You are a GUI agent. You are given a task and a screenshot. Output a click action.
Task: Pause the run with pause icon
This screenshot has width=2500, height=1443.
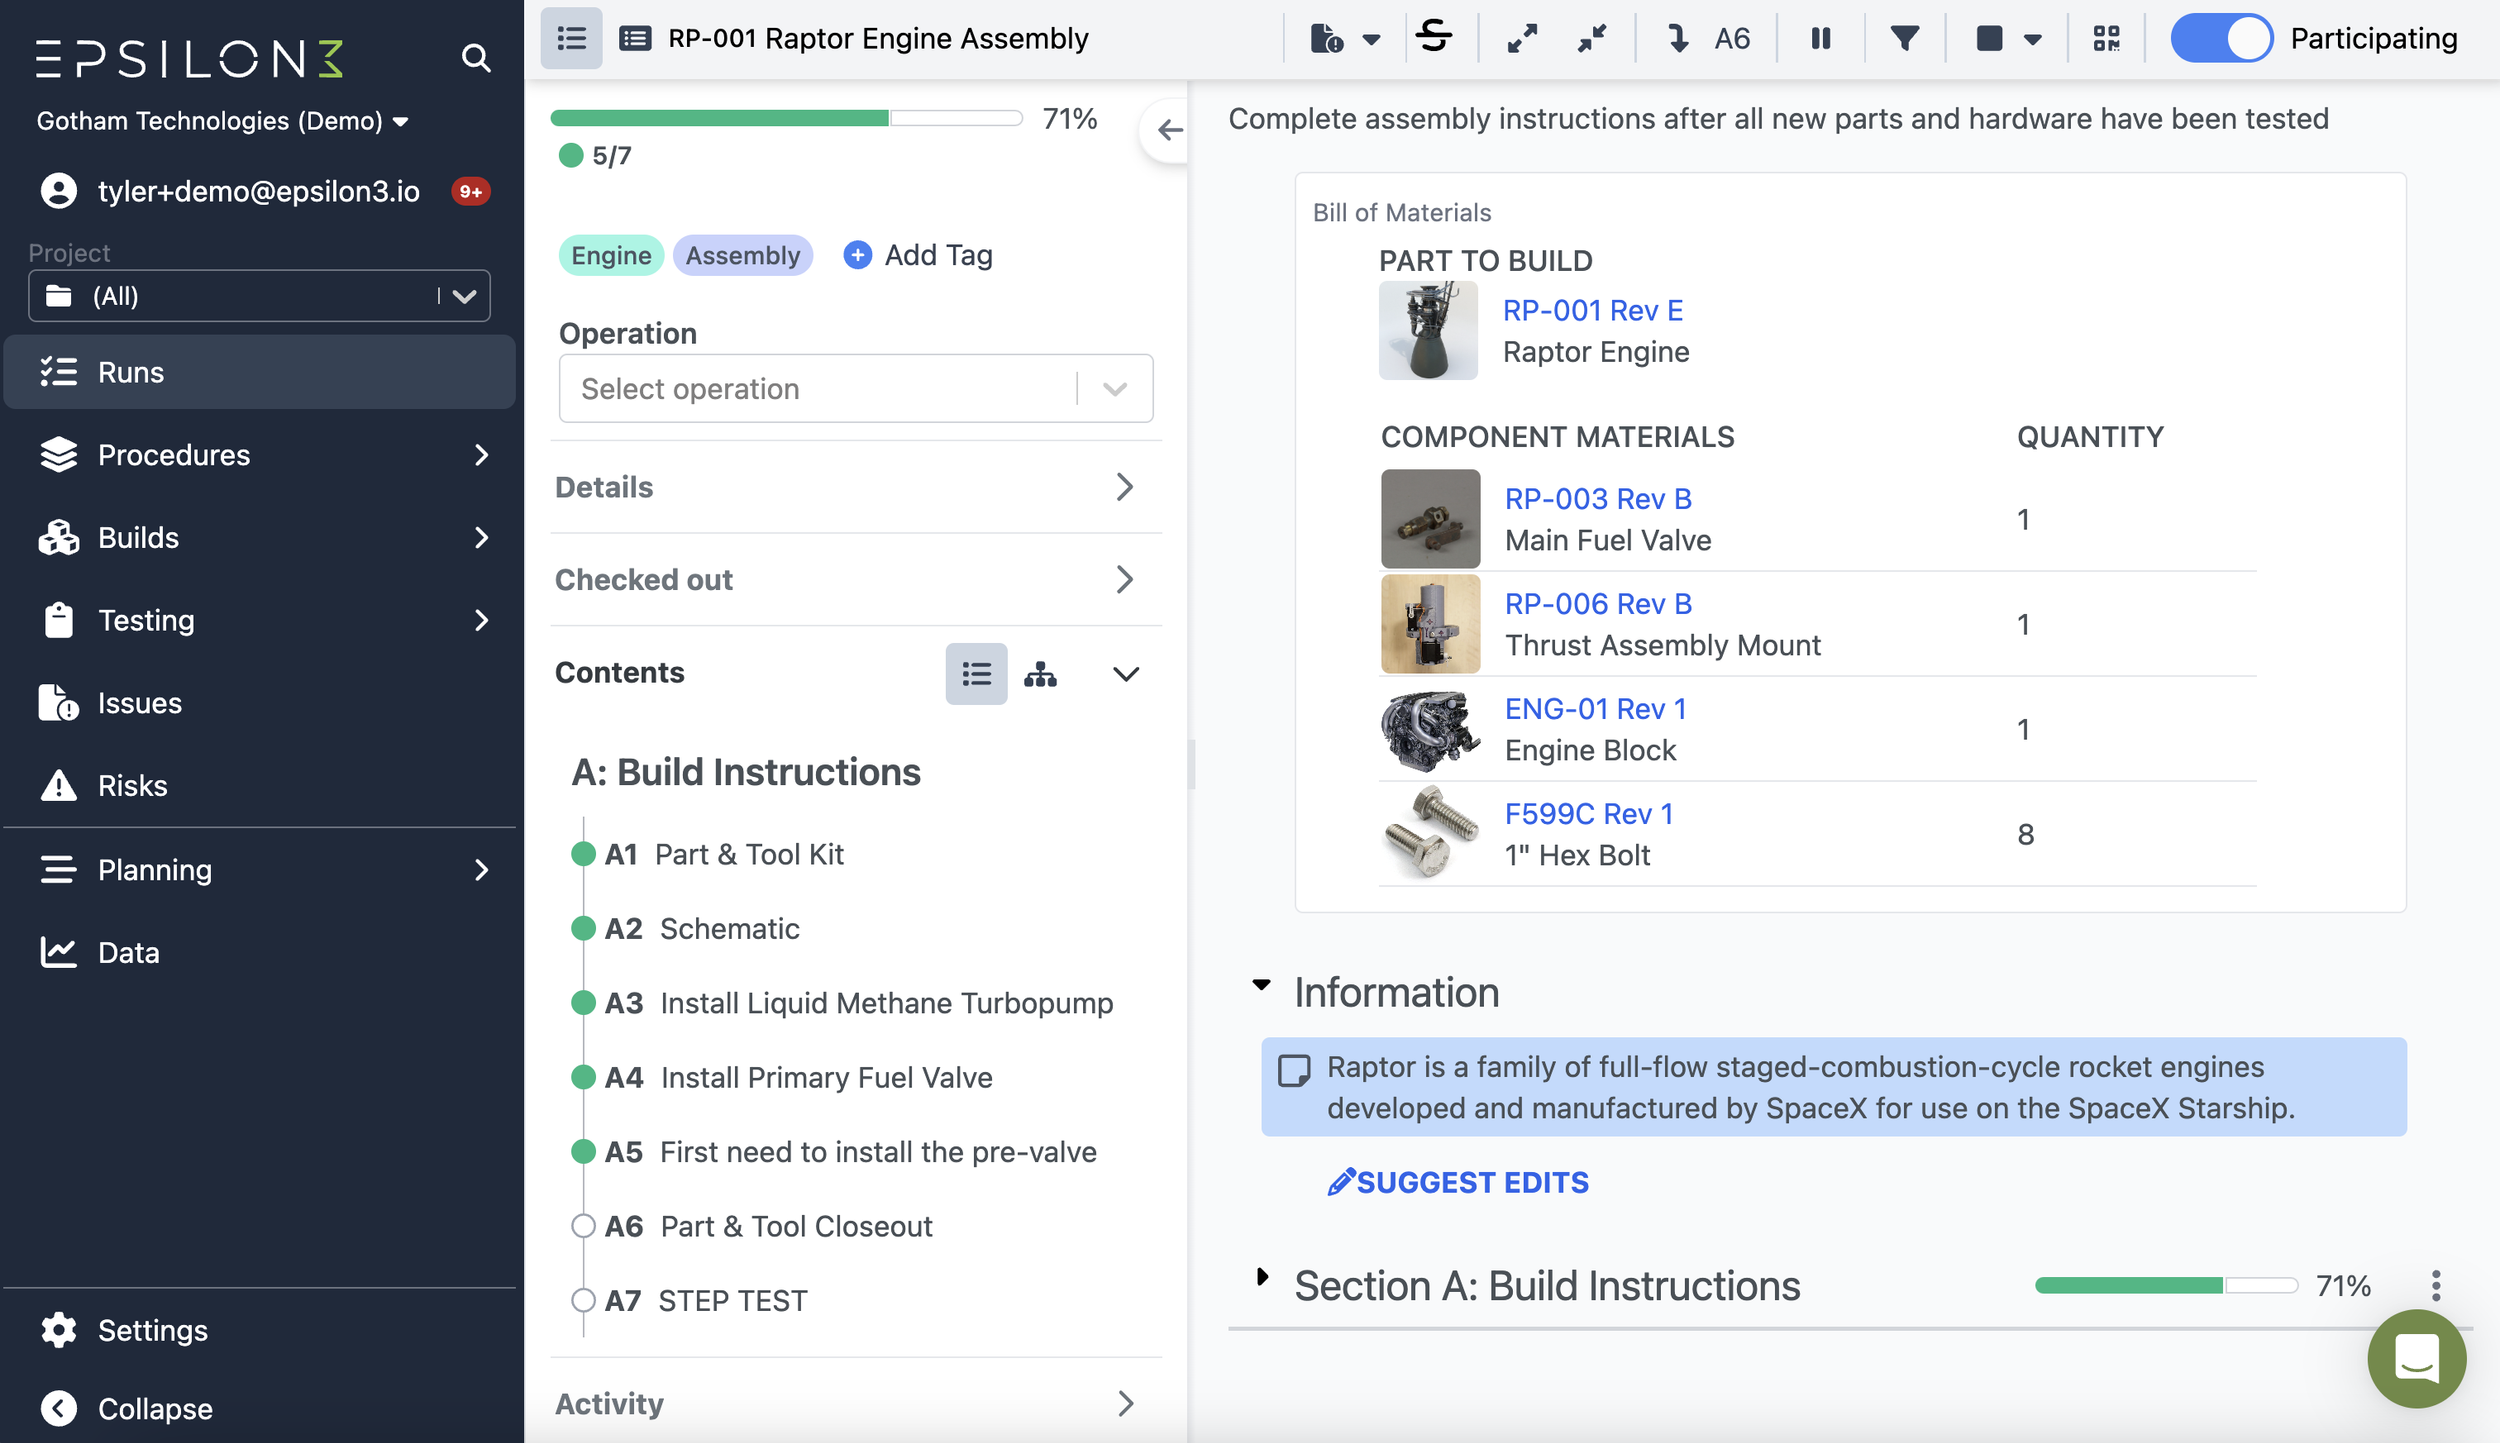pos(1821,39)
